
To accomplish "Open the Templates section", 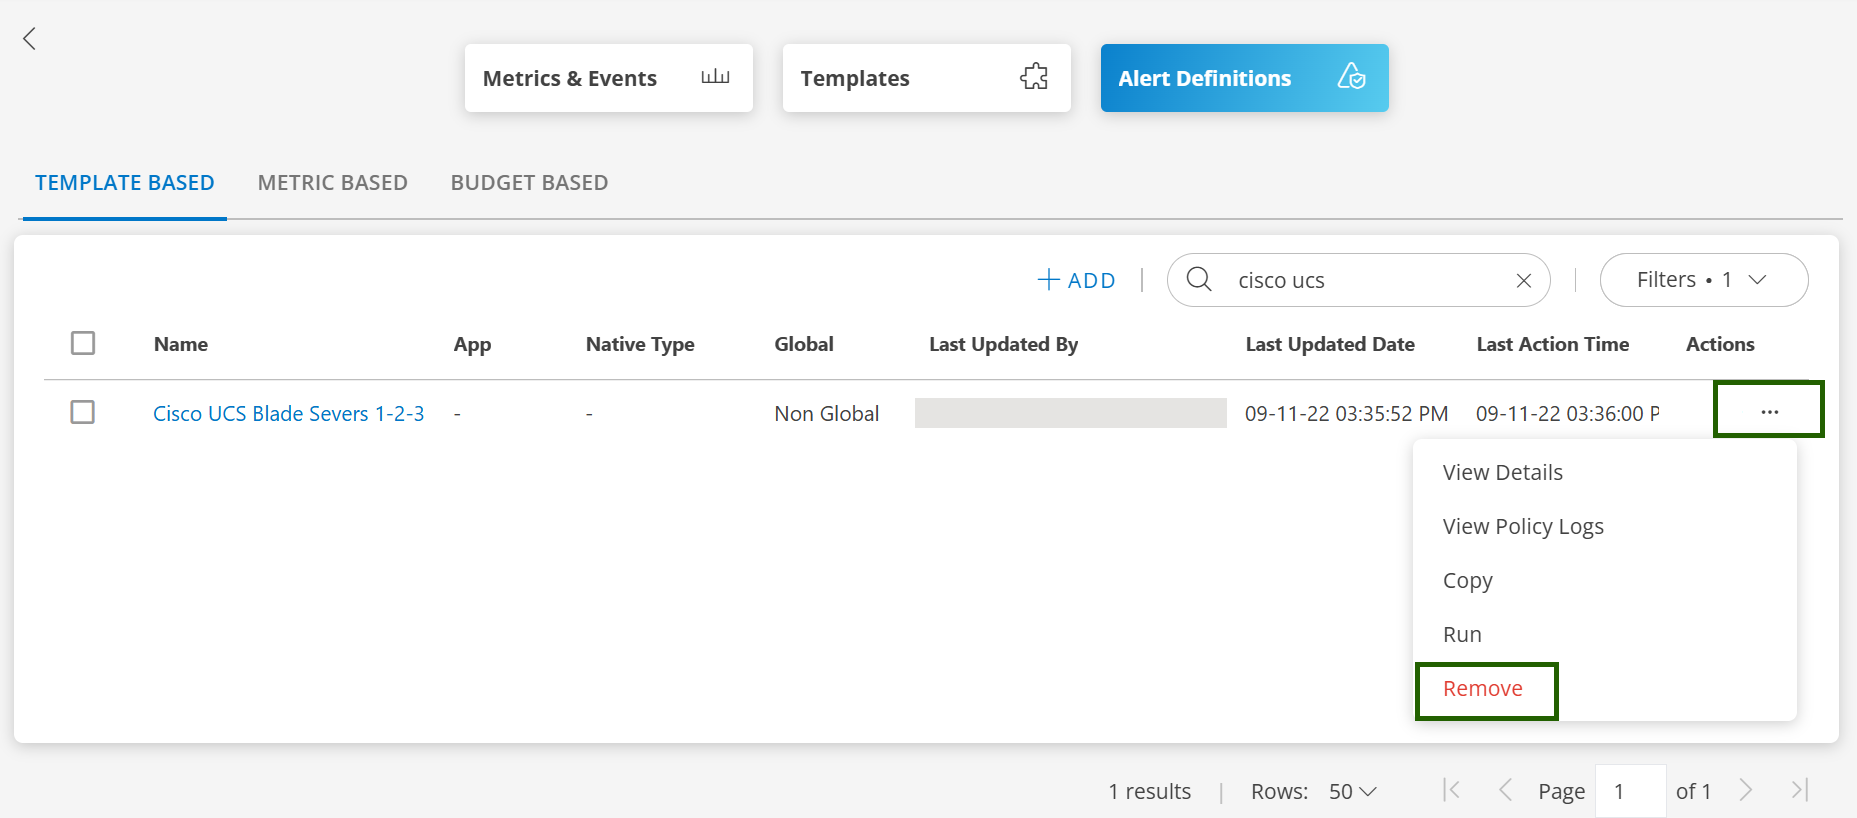I will (925, 78).
